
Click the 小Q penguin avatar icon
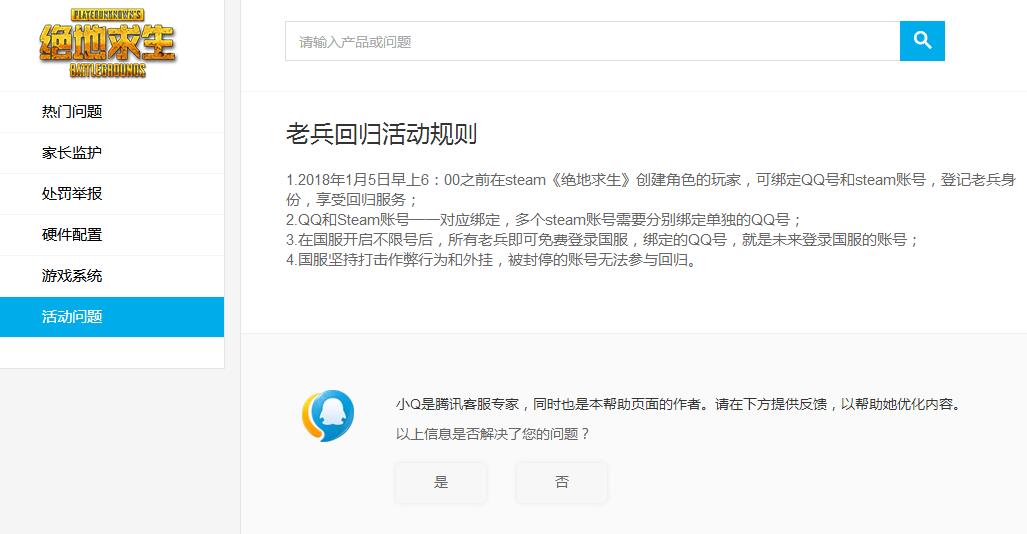point(328,416)
